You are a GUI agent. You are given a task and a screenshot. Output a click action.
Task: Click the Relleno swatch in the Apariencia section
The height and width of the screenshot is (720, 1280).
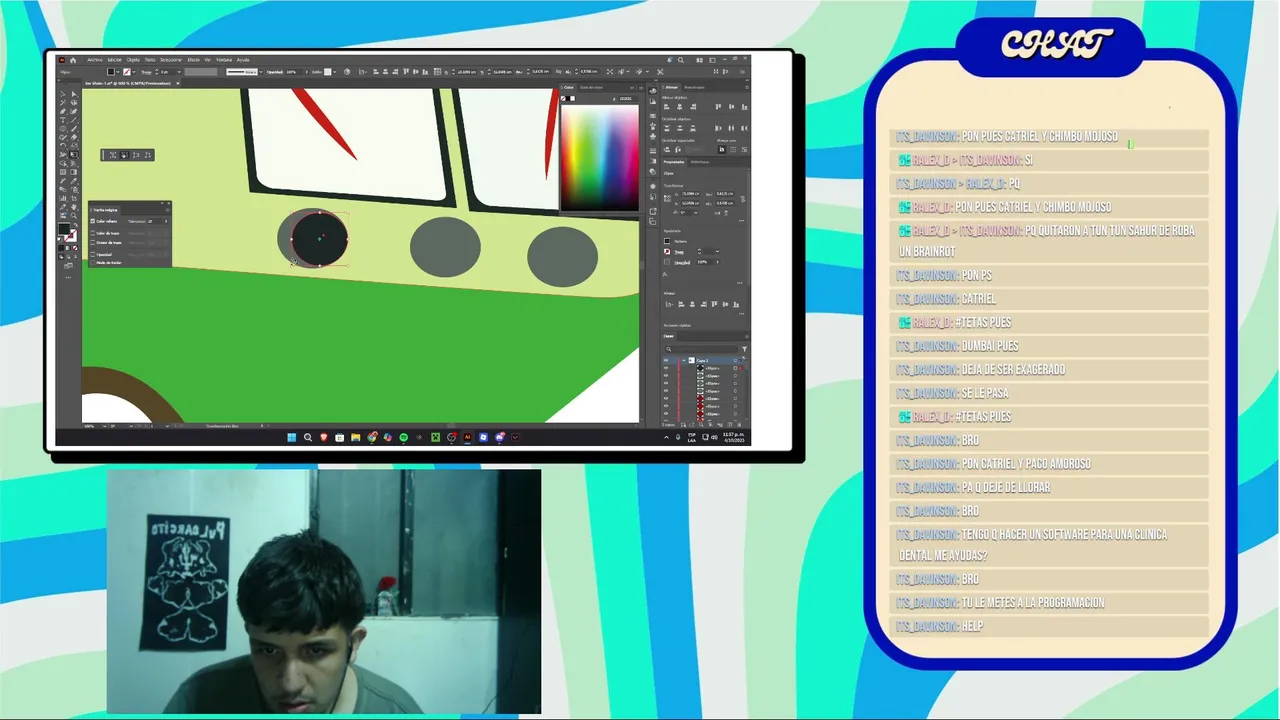point(667,241)
